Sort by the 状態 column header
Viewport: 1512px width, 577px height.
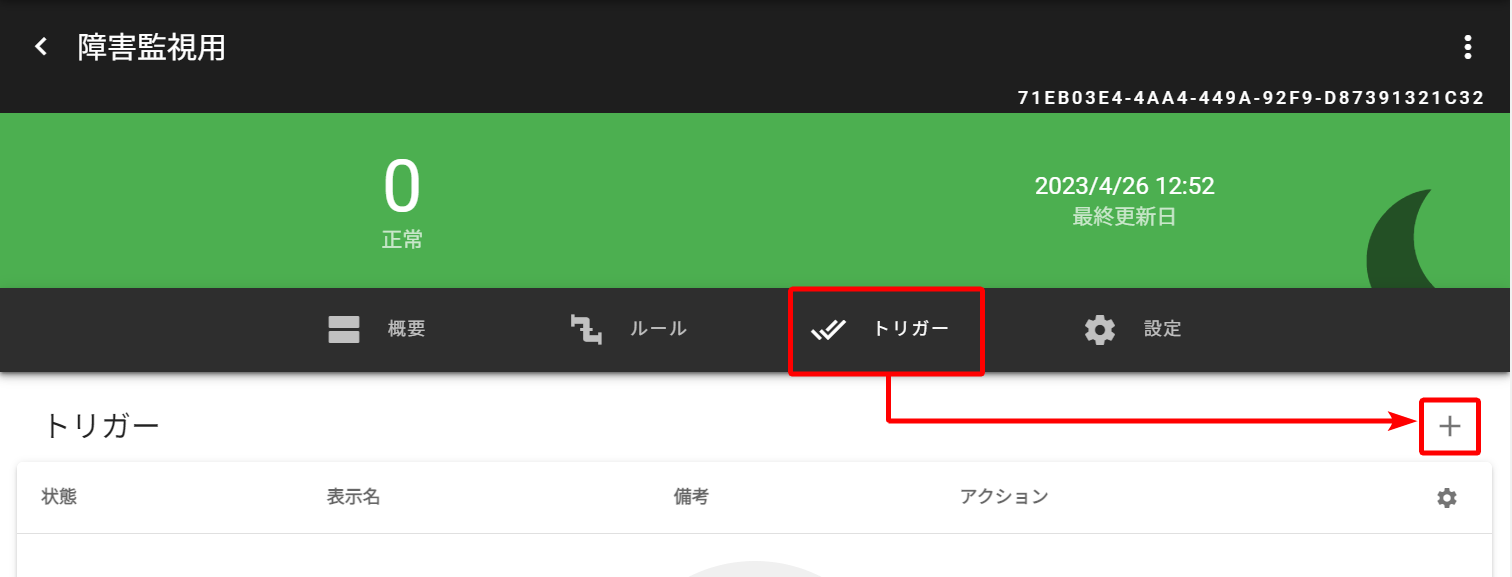(x=59, y=497)
